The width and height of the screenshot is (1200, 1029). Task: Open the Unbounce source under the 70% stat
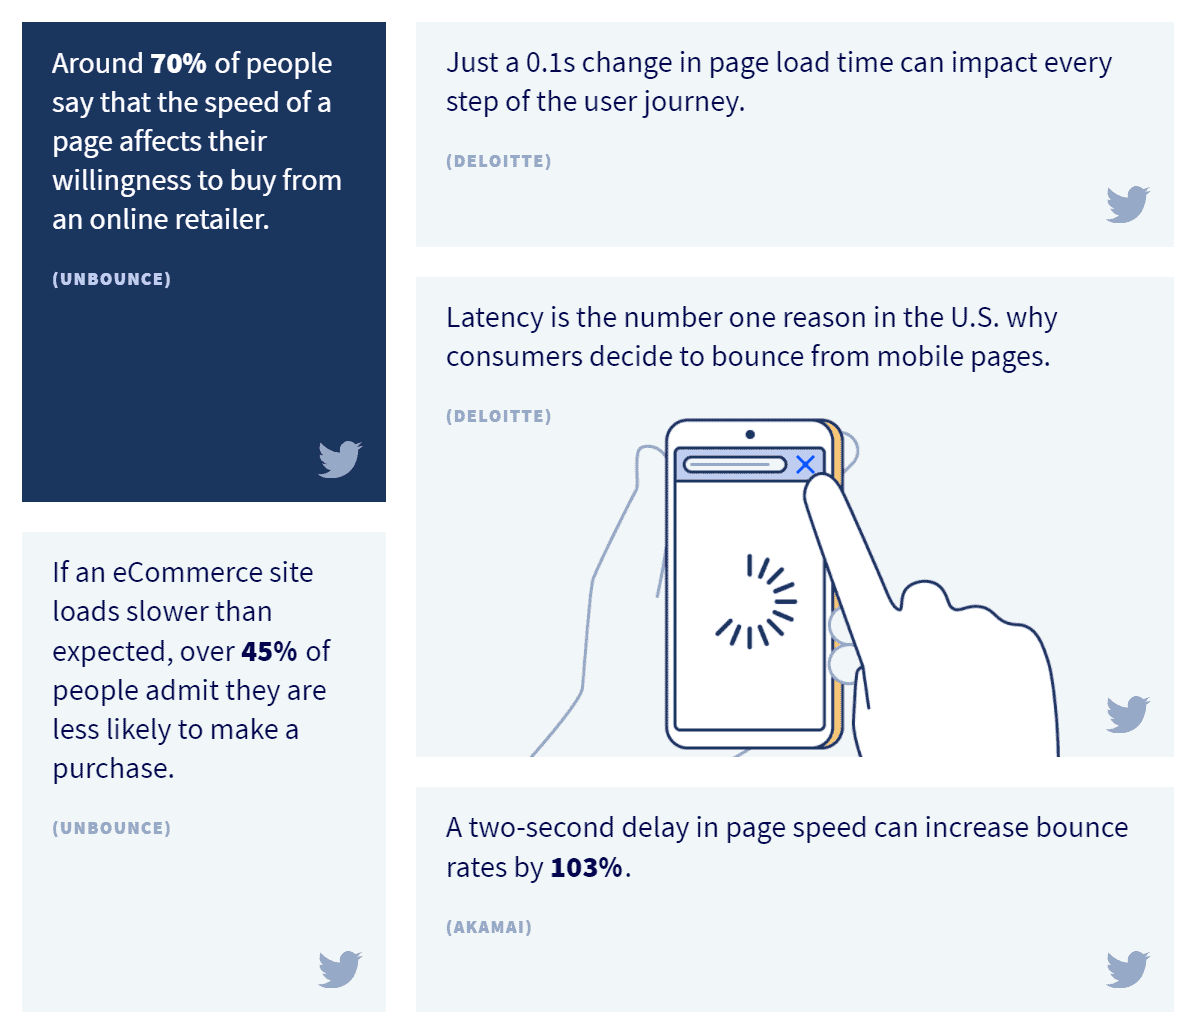click(111, 279)
